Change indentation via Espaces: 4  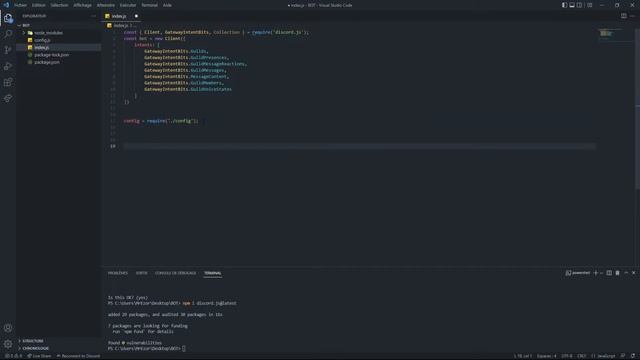click(x=547, y=356)
